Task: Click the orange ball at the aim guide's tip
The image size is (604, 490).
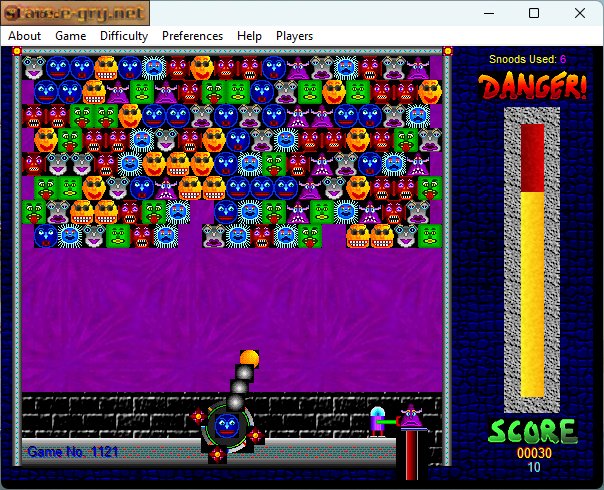Action: pos(249,359)
